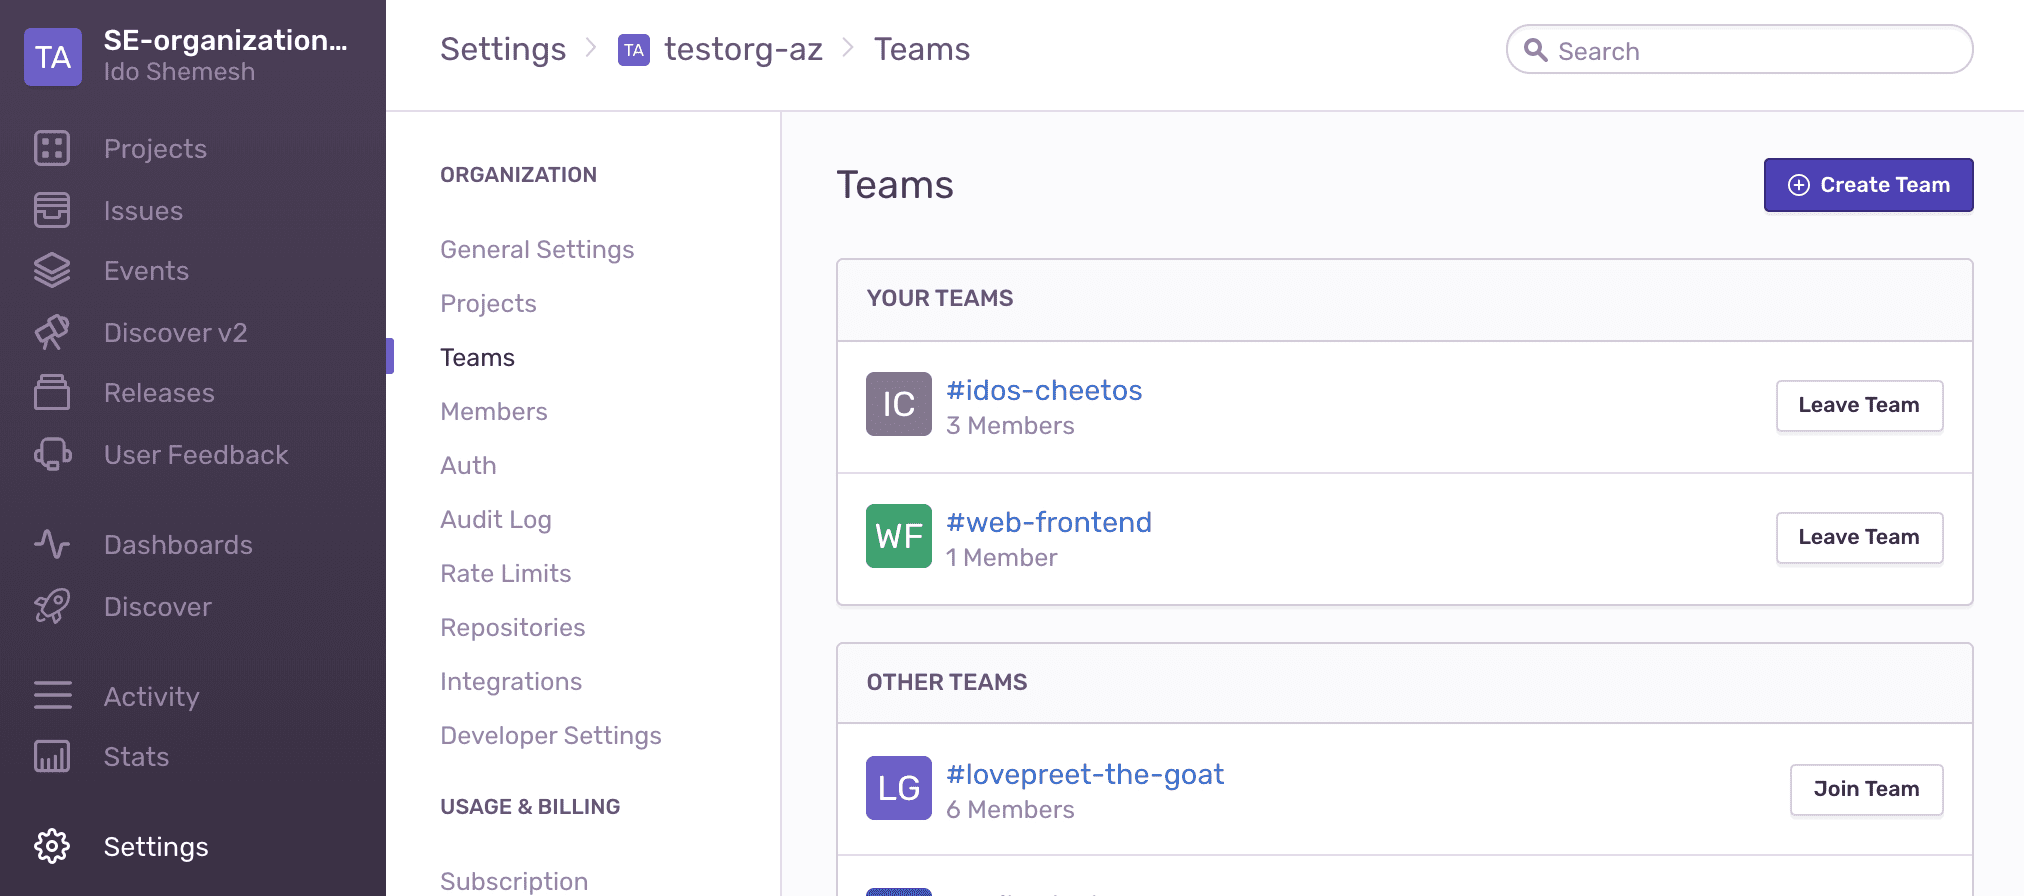Go to Members settings page
This screenshot has width=2024, height=896.
(493, 411)
